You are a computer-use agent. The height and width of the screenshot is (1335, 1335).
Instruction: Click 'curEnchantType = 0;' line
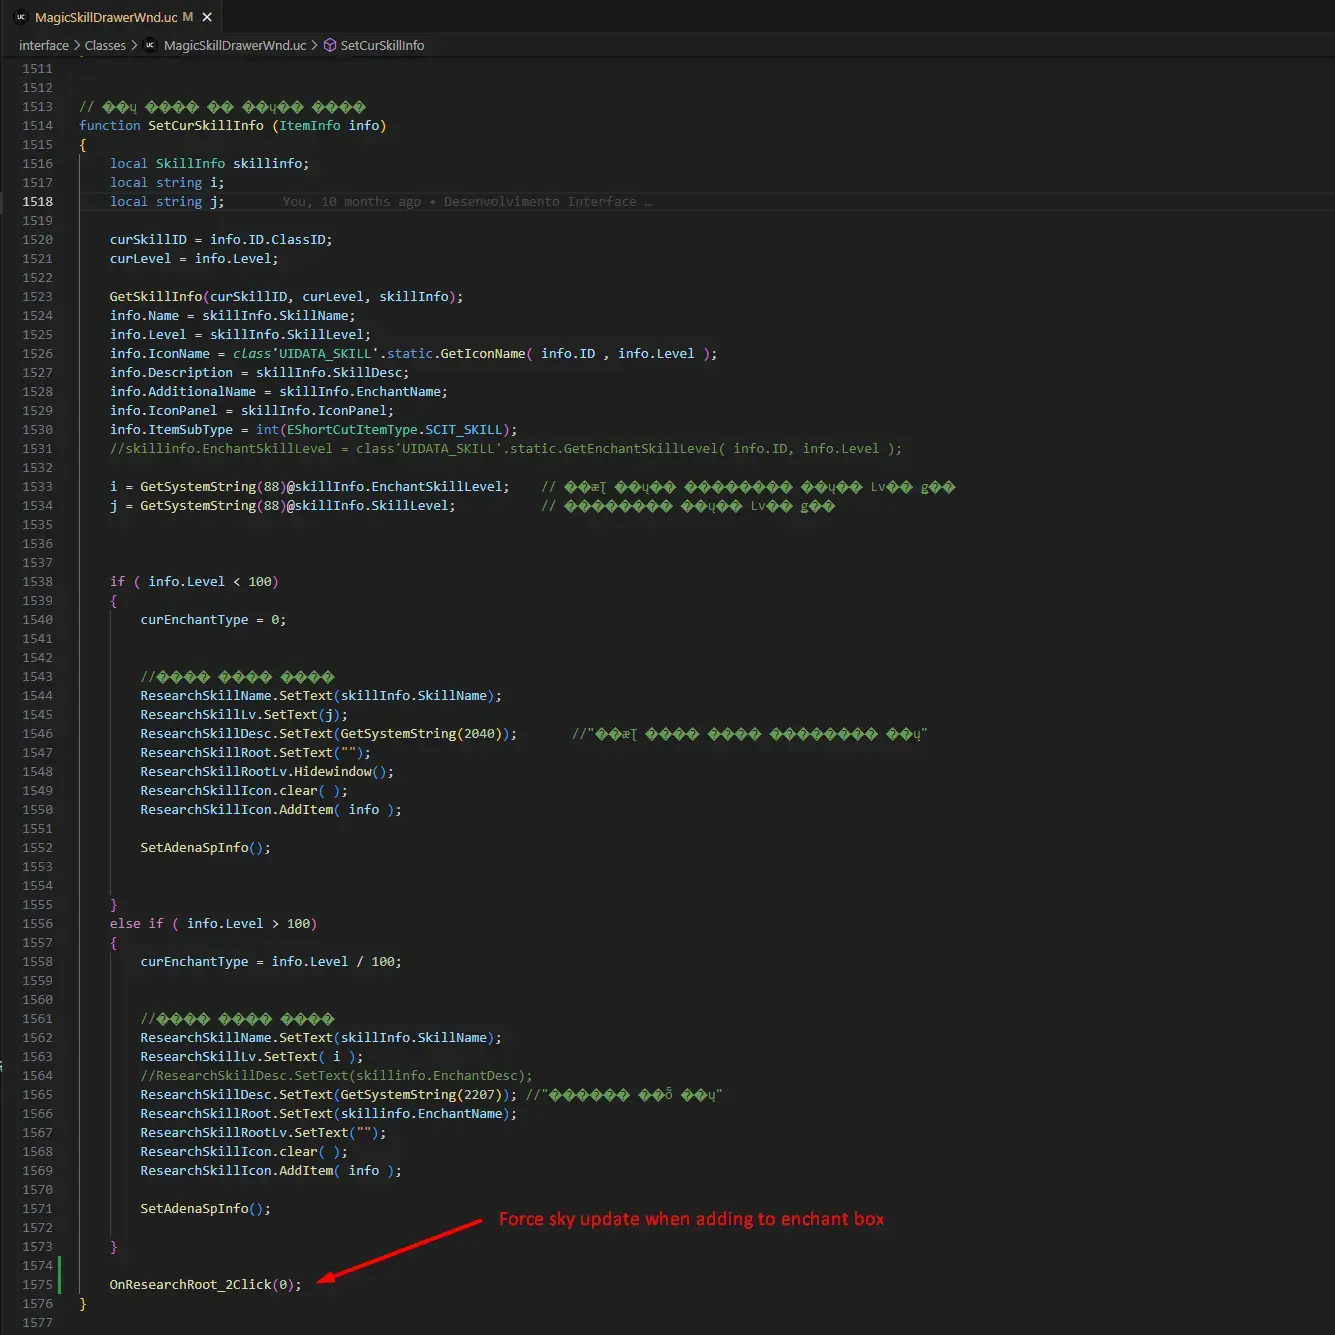[213, 619]
